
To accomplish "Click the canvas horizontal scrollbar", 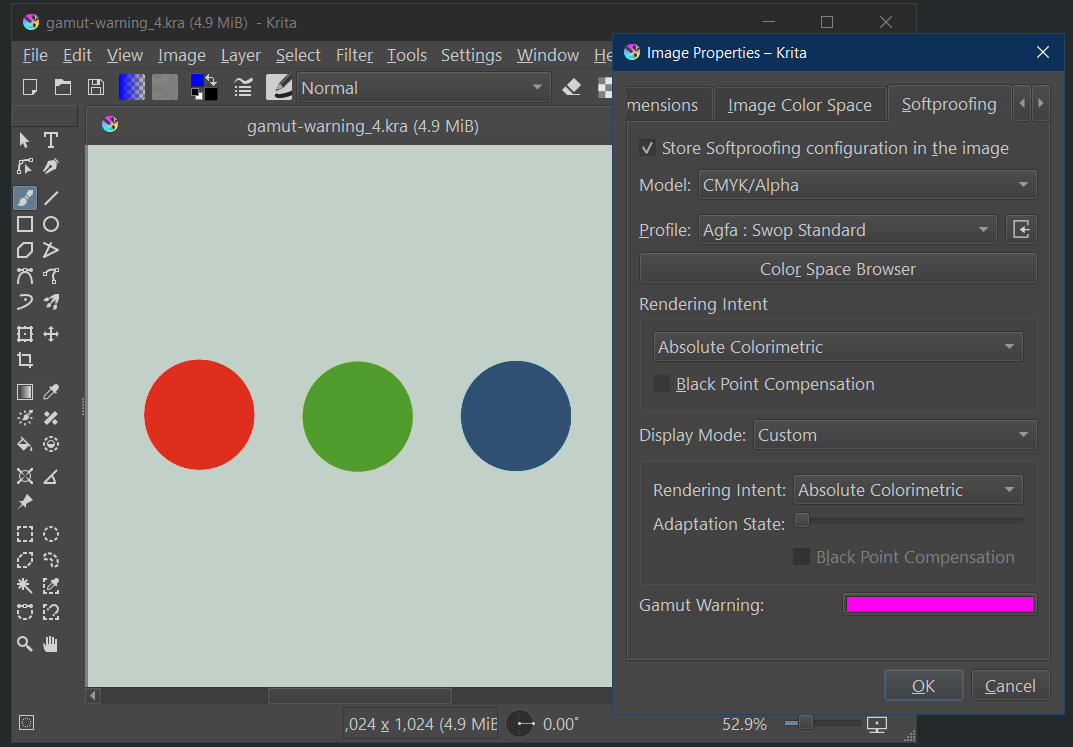I will pyautogui.click(x=359, y=696).
